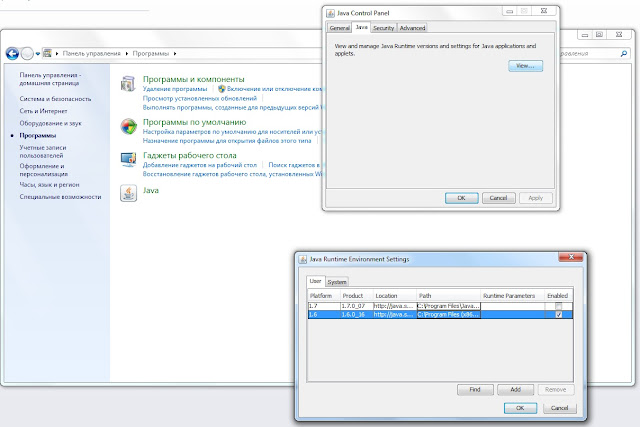Screen dimensions: 640x427
Task: Click OK in JRE Settings dialog
Action: click(x=520, y=408)
